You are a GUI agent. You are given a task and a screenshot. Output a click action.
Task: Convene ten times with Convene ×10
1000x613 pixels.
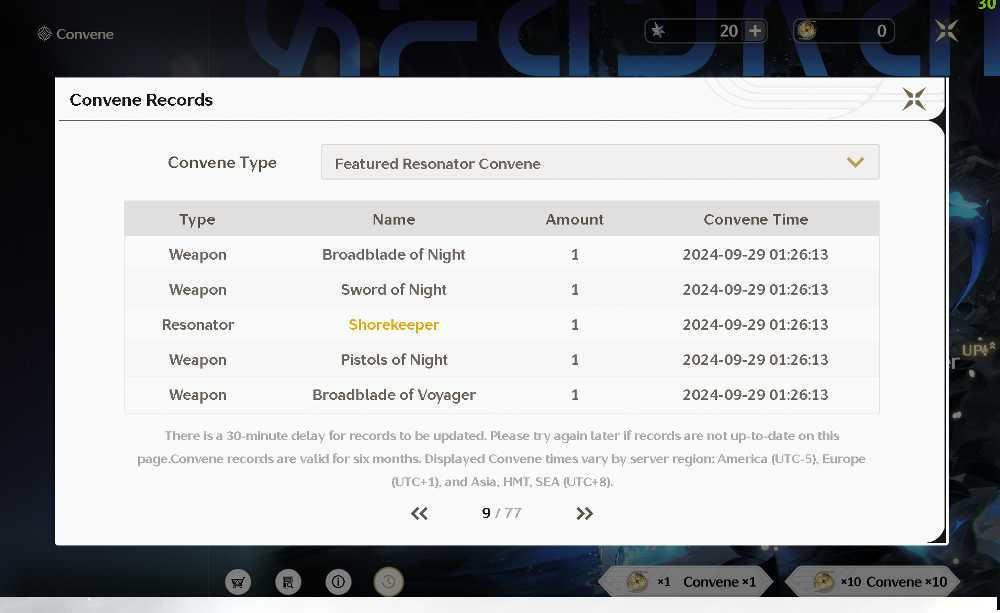872,582
